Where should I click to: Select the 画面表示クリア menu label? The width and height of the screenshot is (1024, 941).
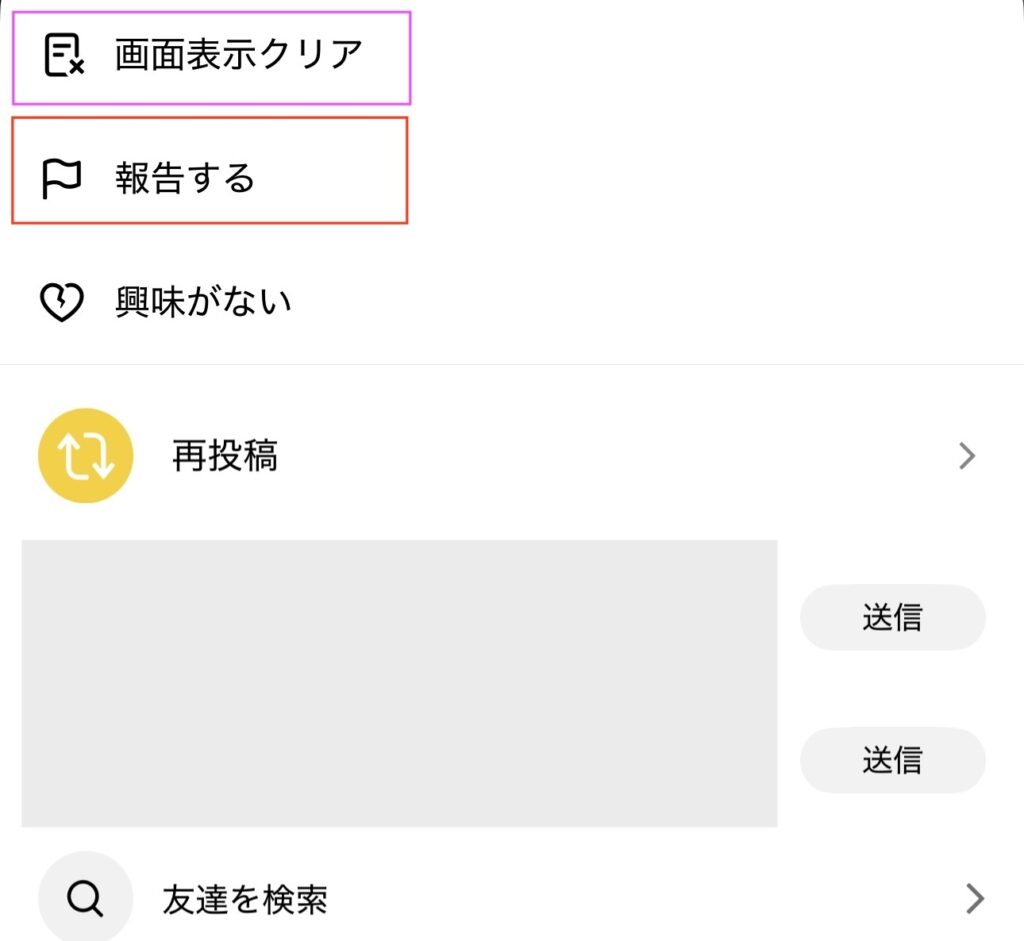238,54
